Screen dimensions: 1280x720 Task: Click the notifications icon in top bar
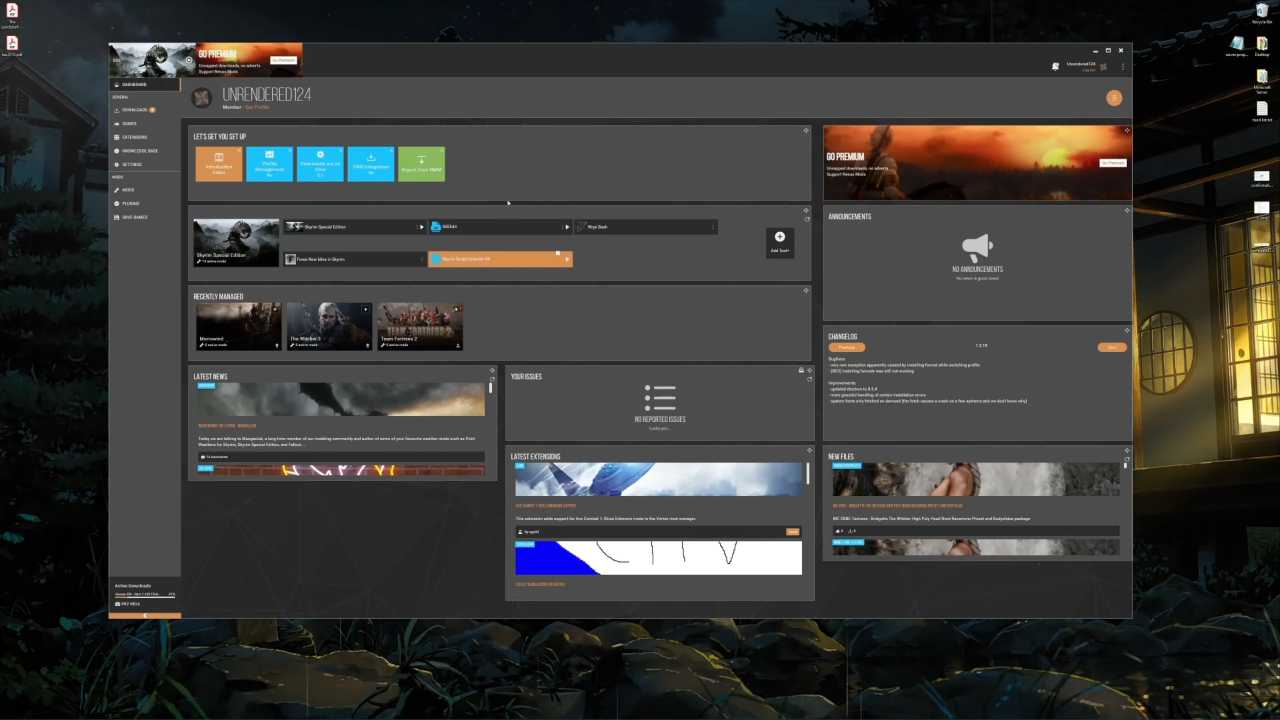pyautogui.click(x=1104, y=67)
